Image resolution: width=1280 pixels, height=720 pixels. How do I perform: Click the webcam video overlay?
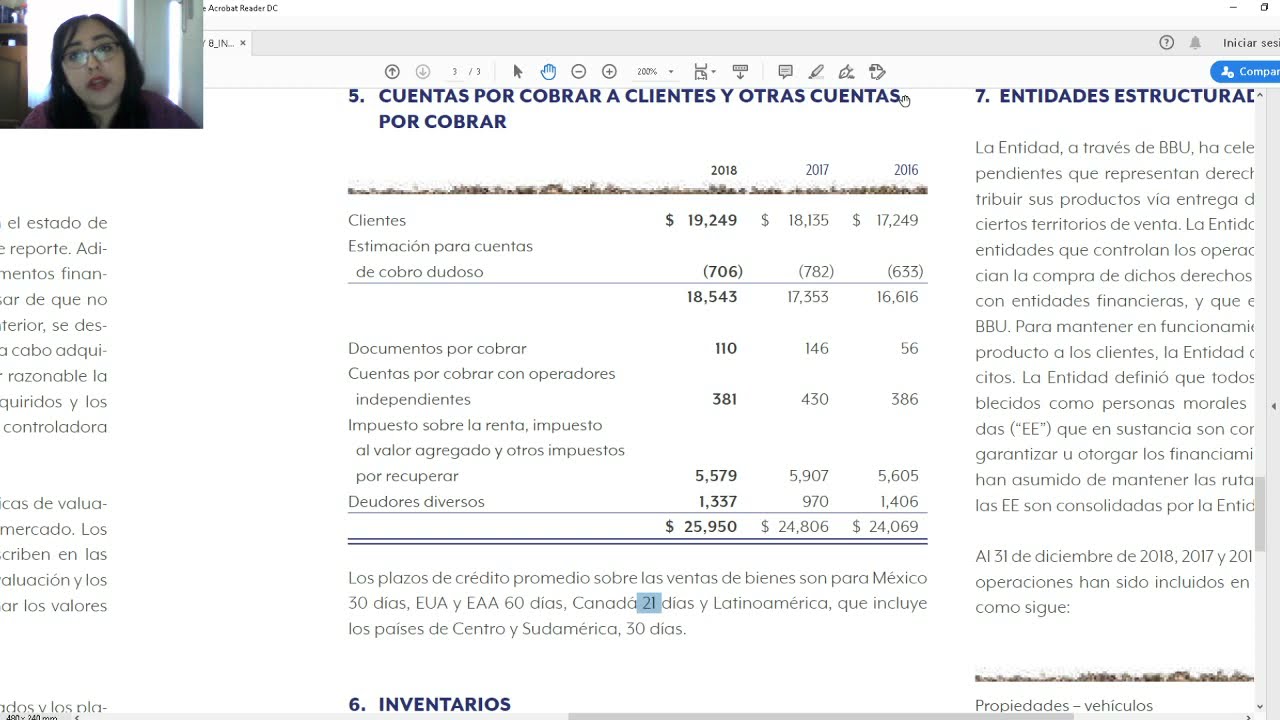point(101,64)
